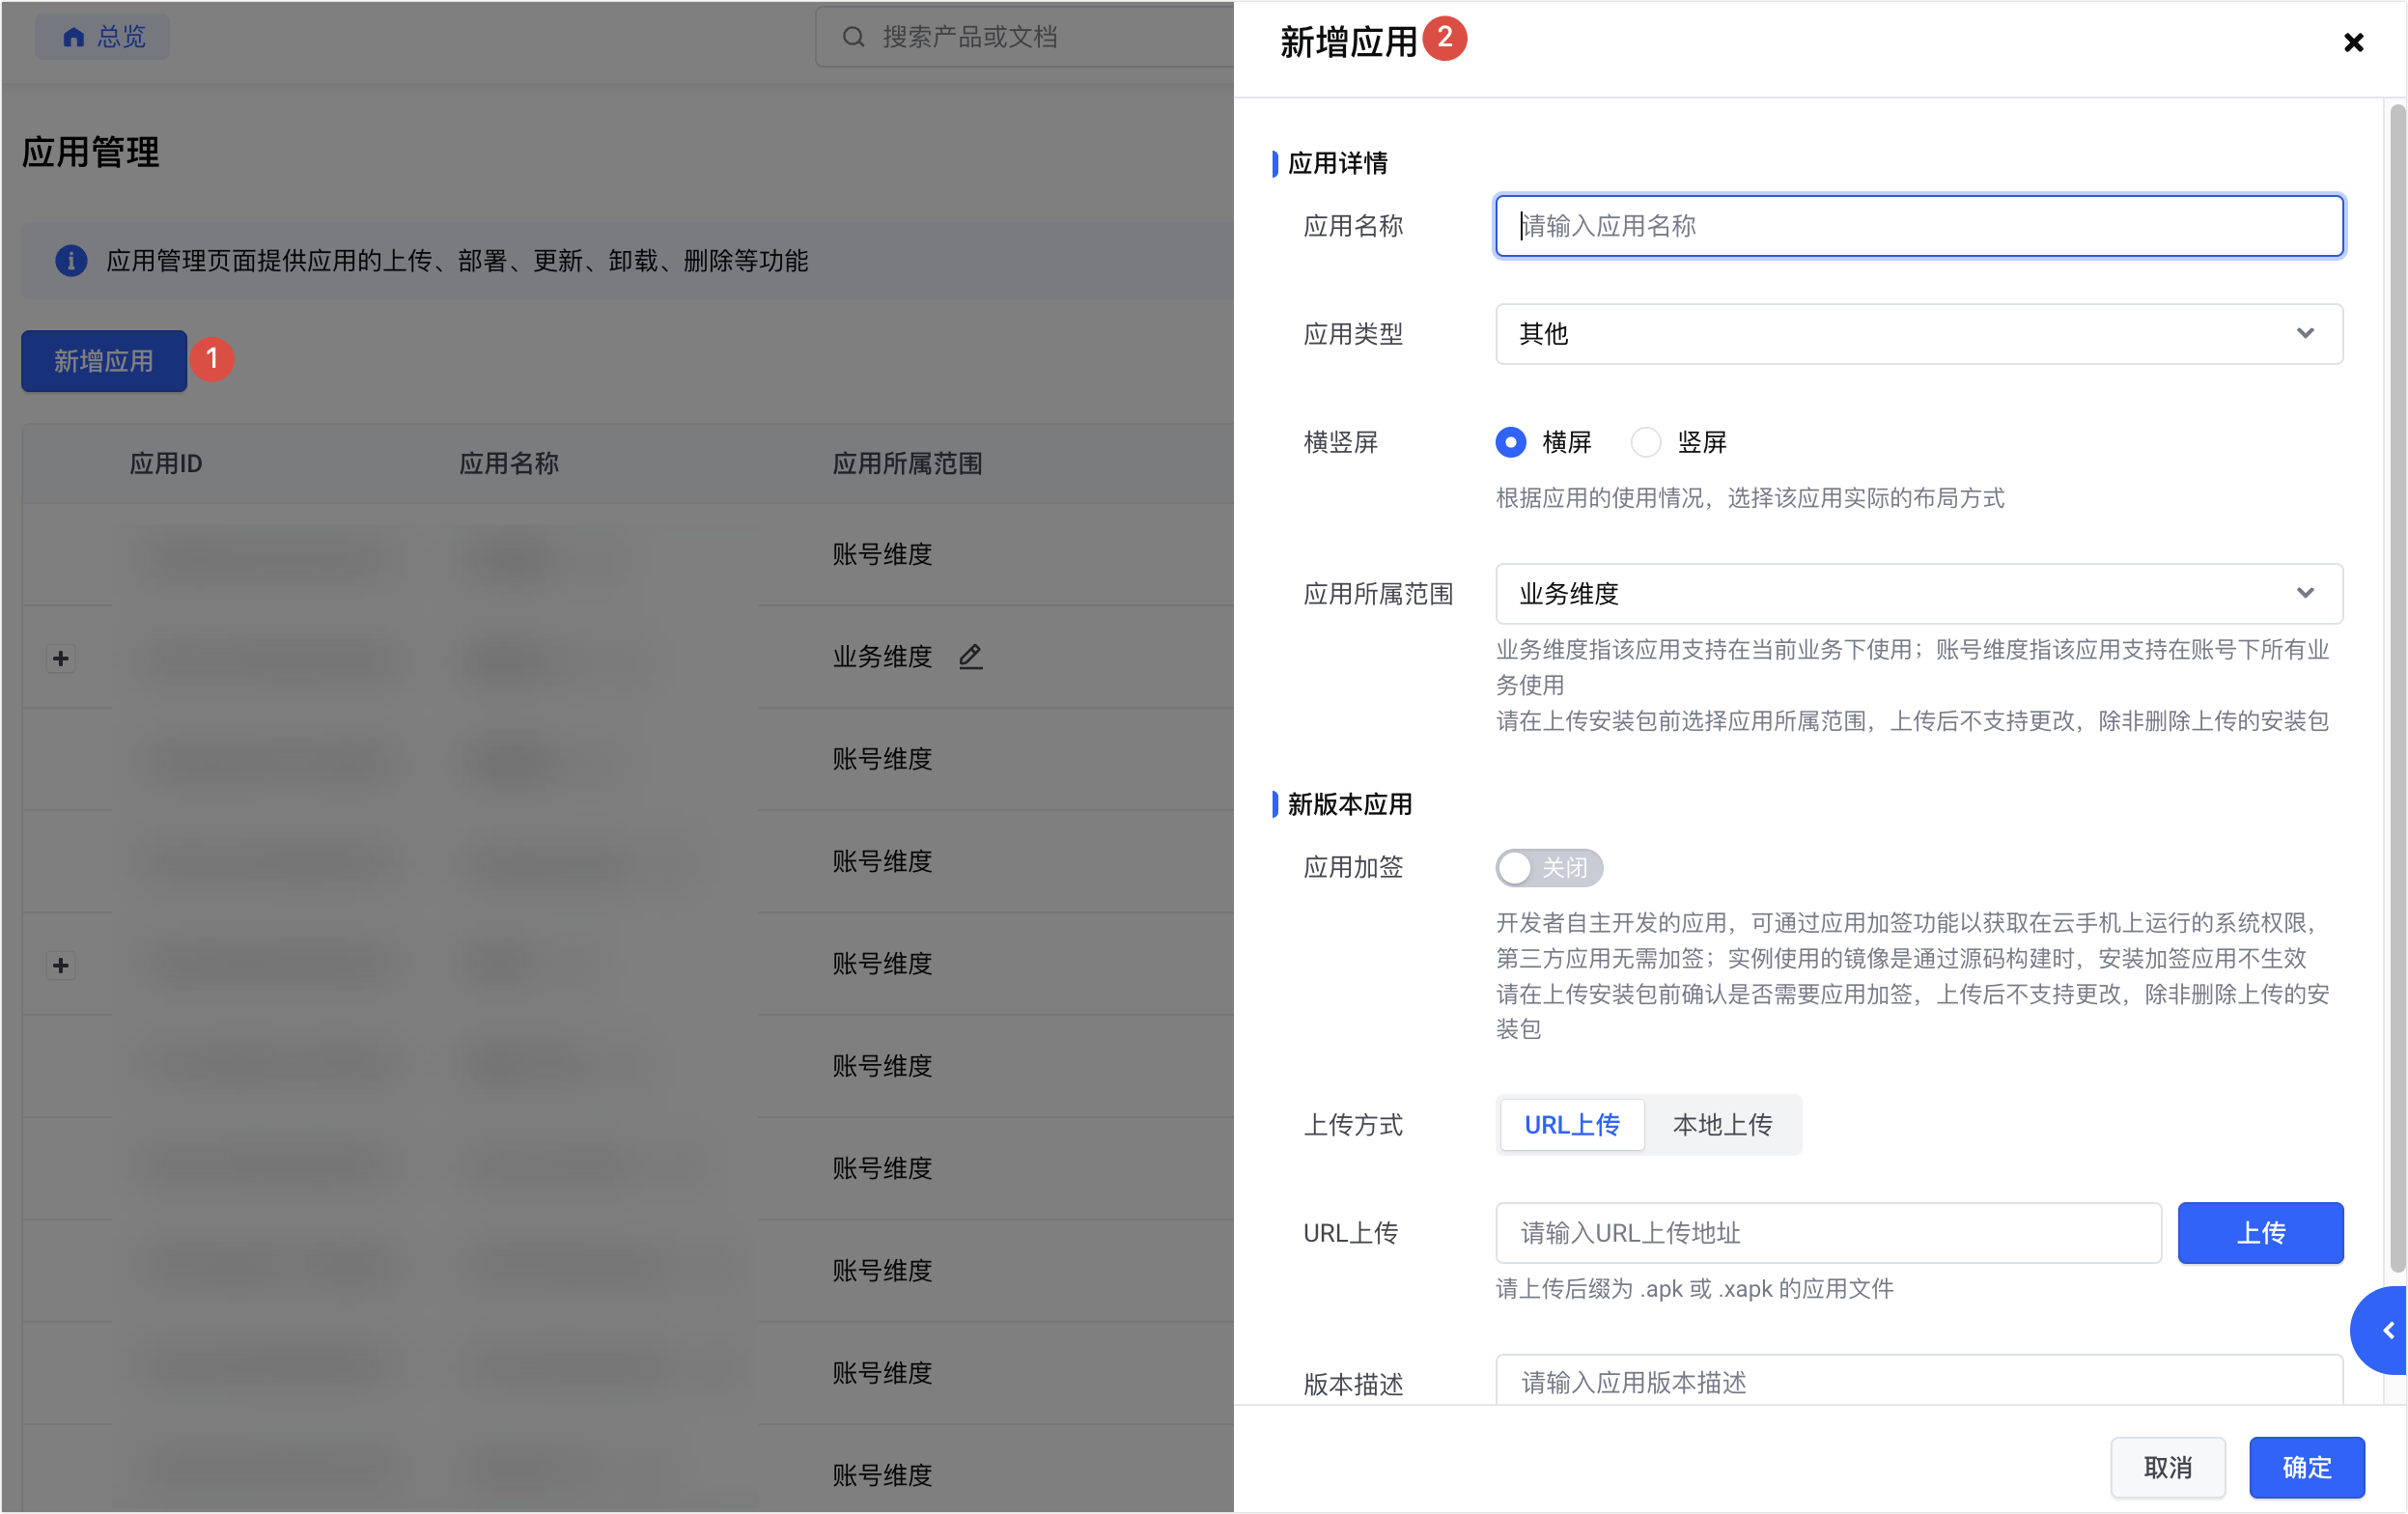
Task: Click the search magnifier icon
Action: (852, 37)
